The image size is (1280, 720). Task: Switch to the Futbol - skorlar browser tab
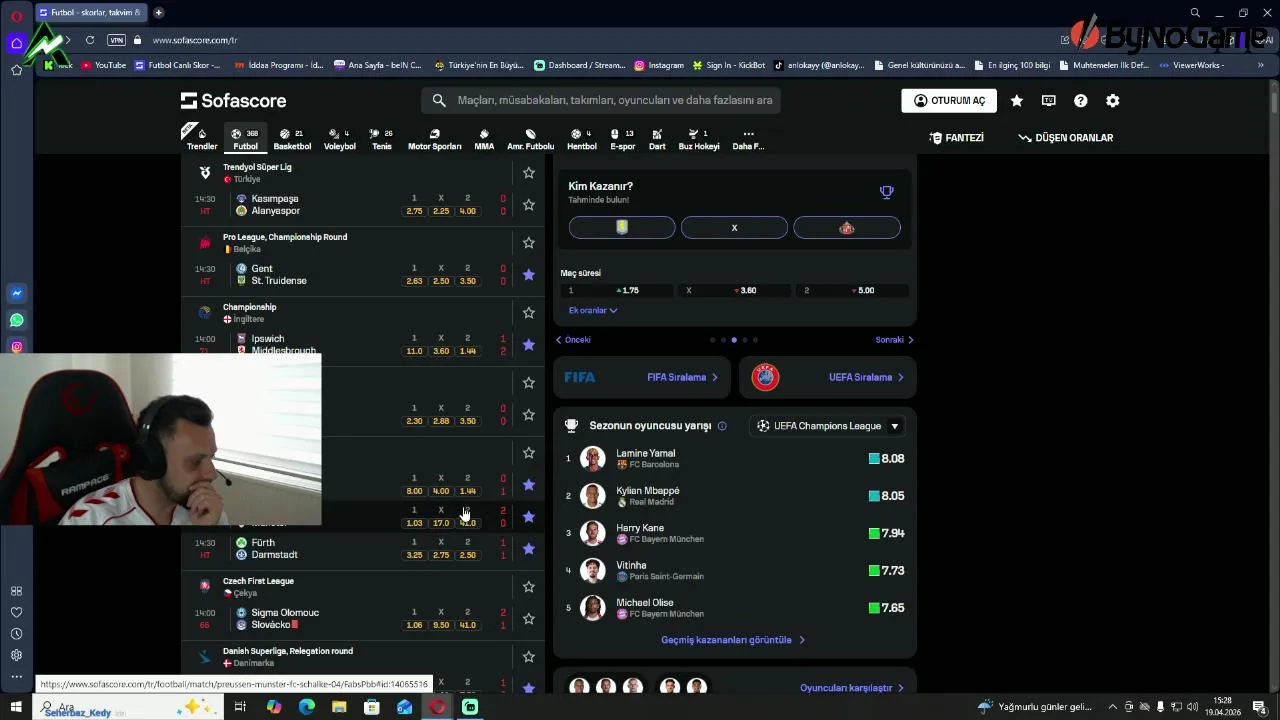(89, 13)
